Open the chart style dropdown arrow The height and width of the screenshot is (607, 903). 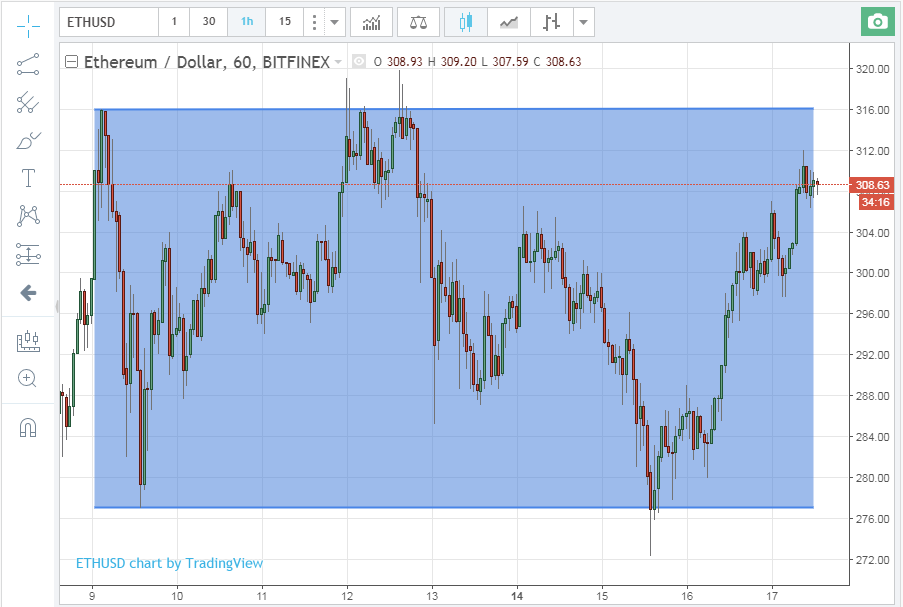coord(583,22)
